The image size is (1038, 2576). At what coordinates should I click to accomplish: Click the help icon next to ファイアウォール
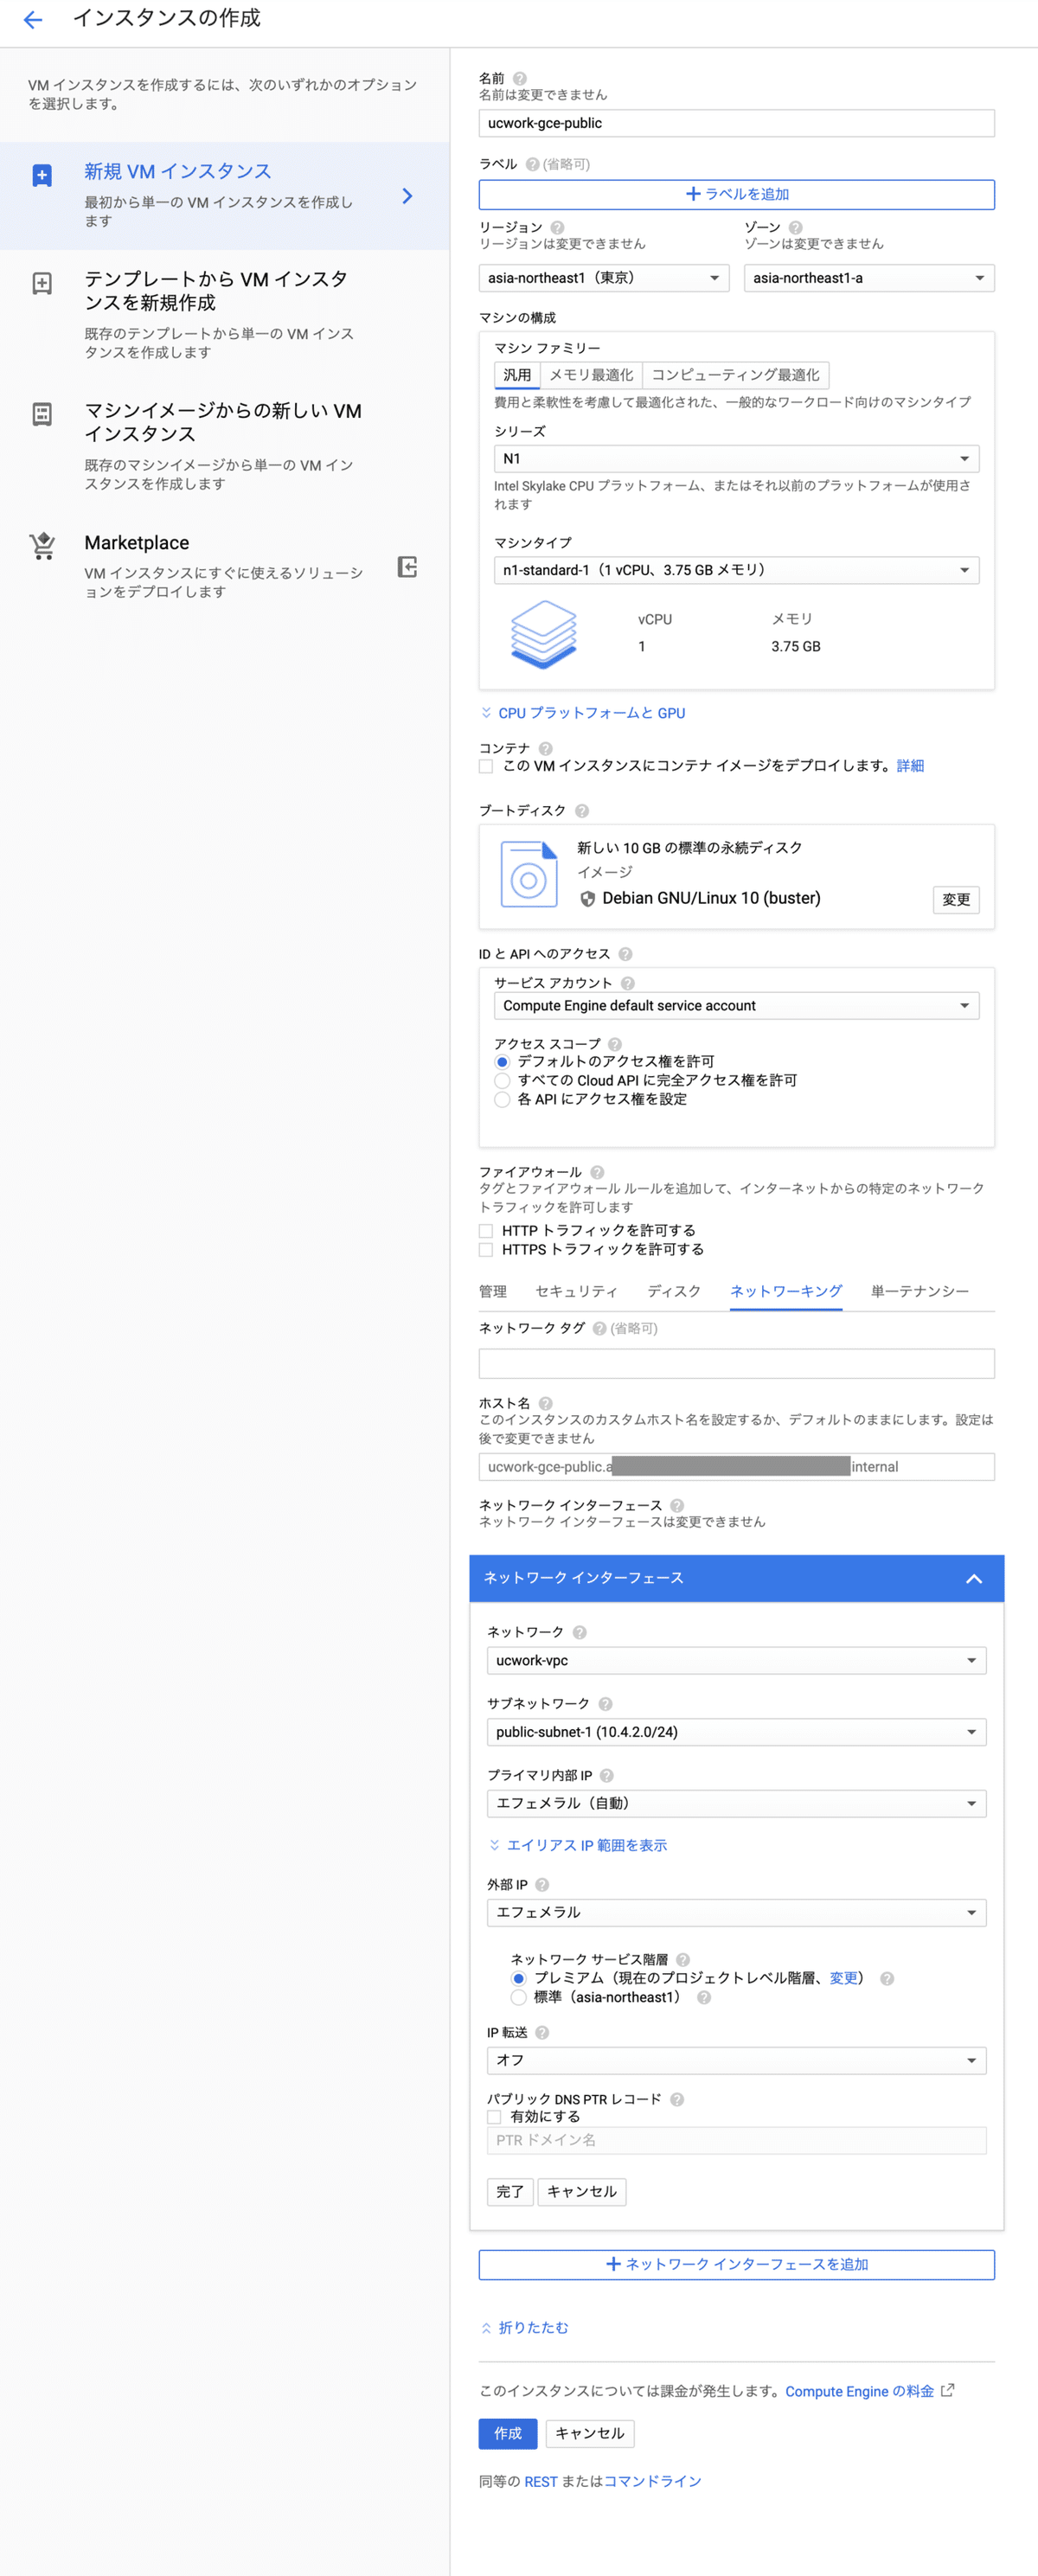coord(597,1172)
